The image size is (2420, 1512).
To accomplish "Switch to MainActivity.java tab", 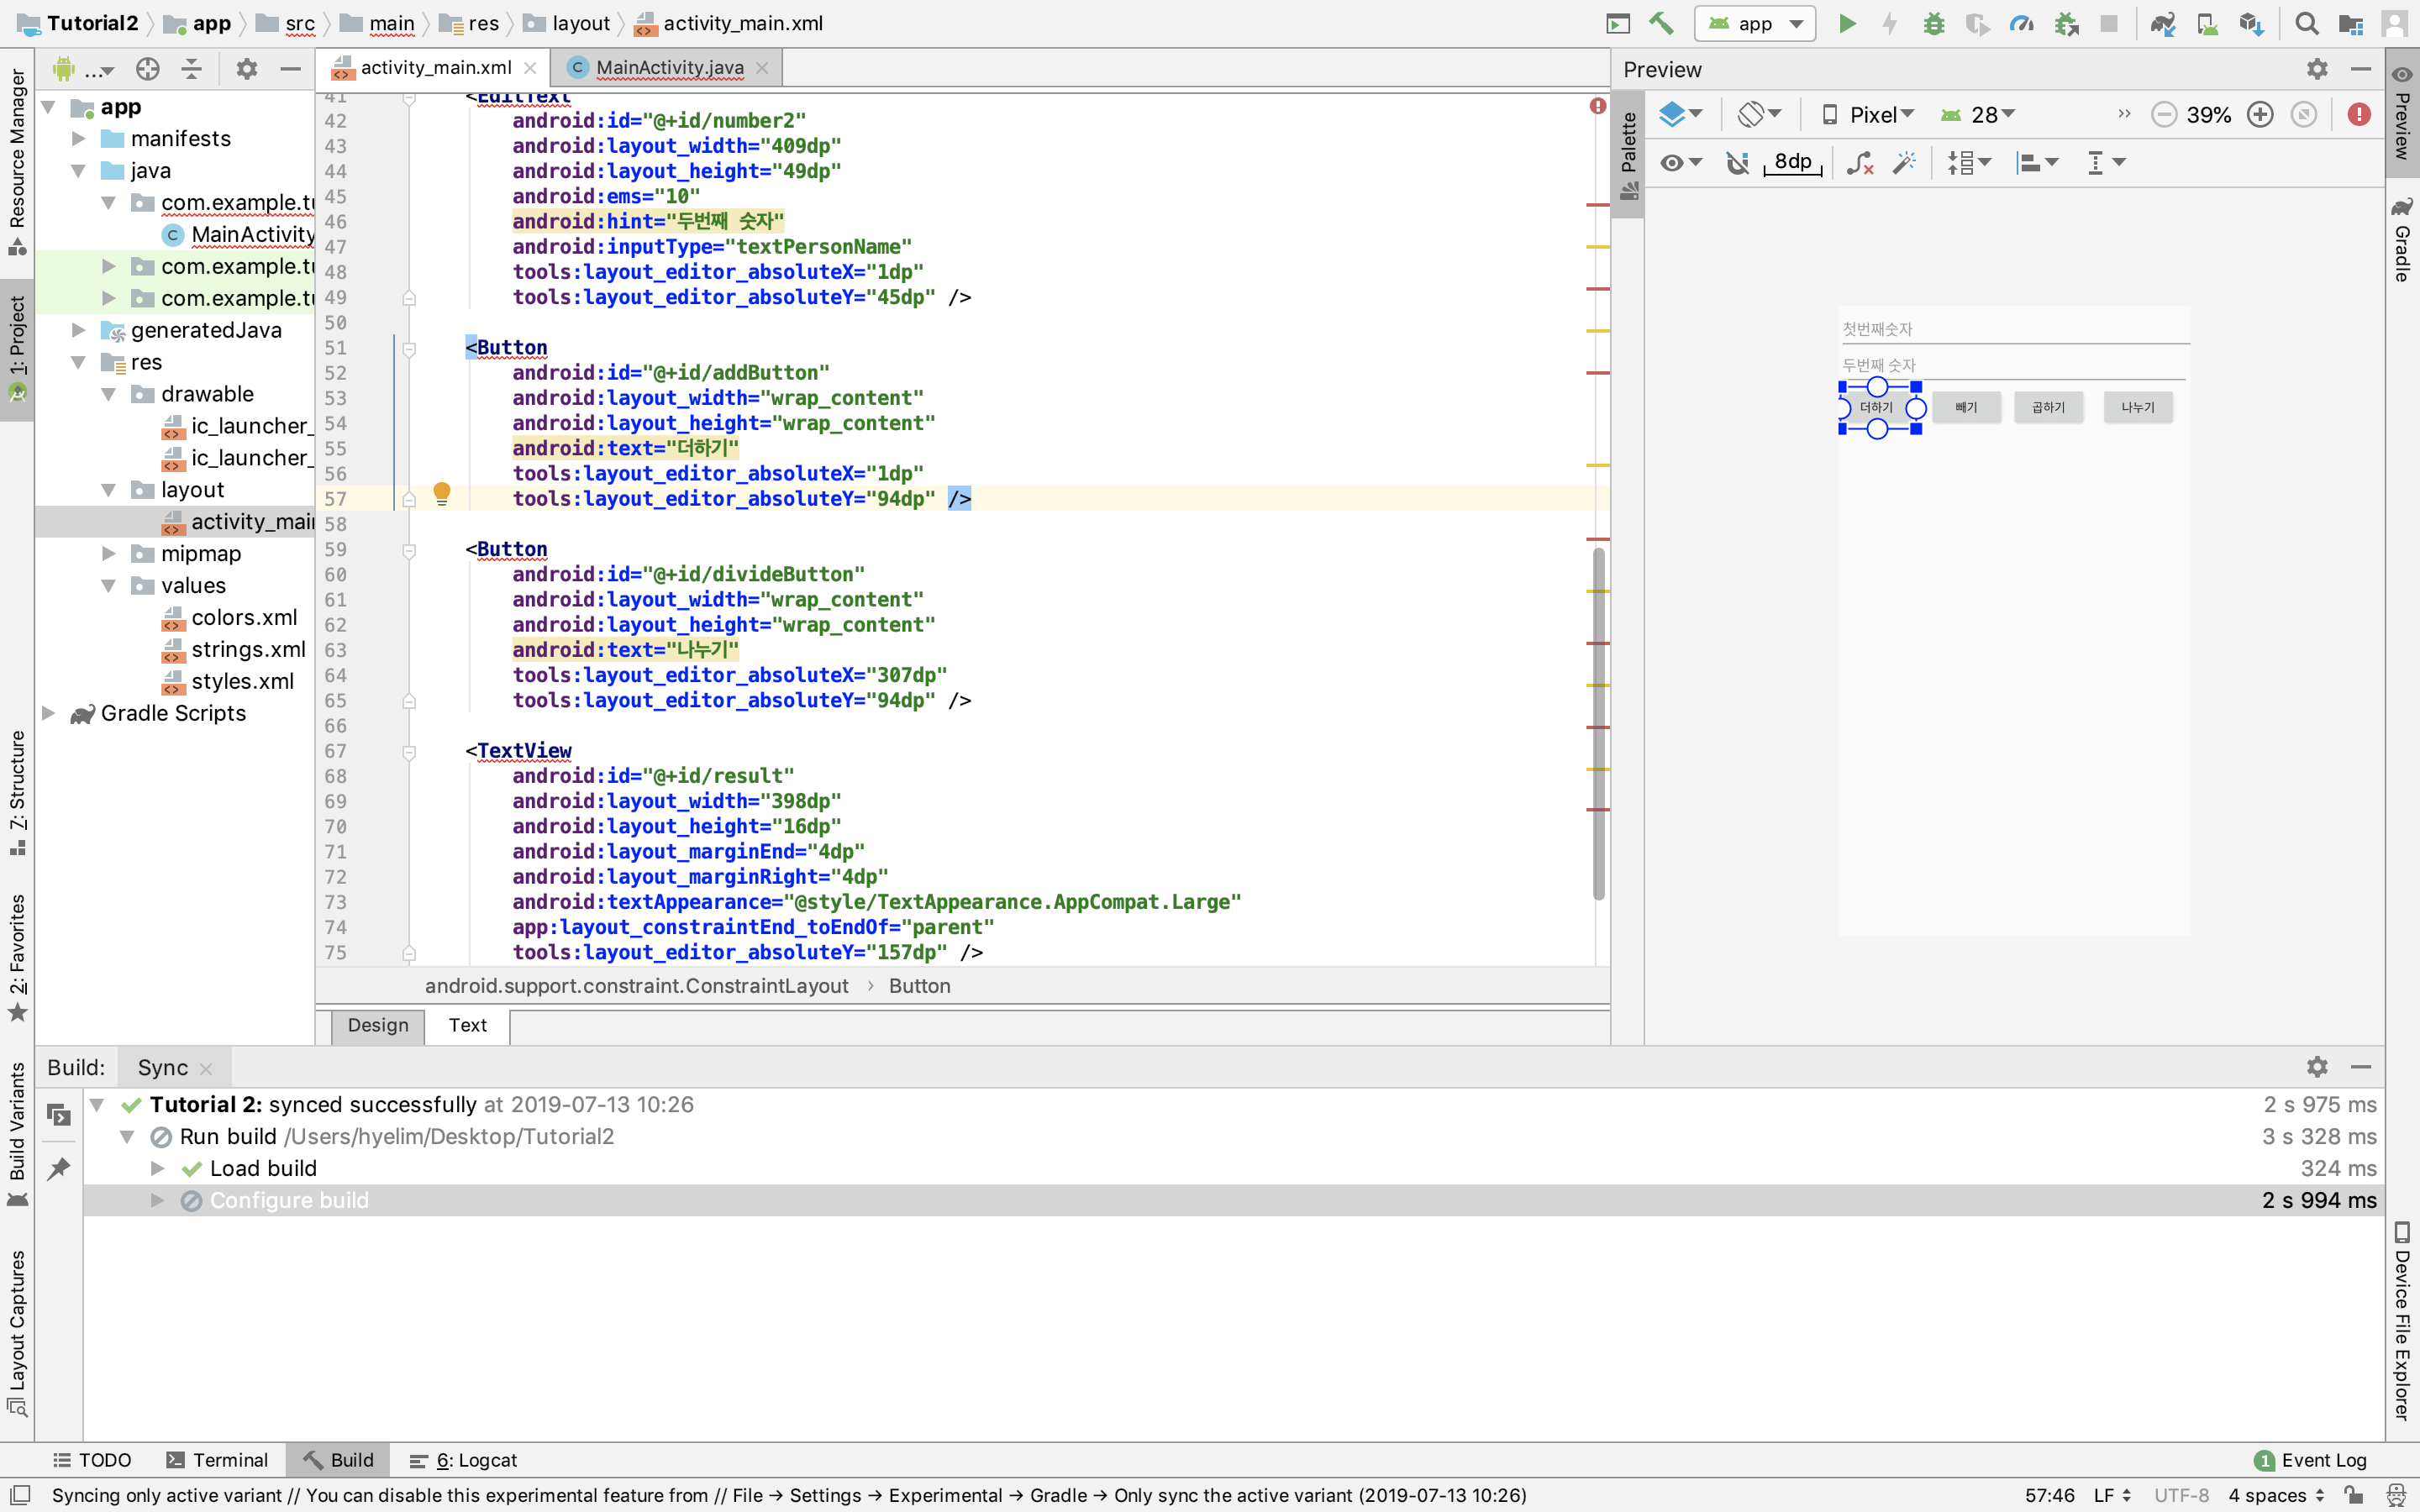I will [x=669, y=67].
